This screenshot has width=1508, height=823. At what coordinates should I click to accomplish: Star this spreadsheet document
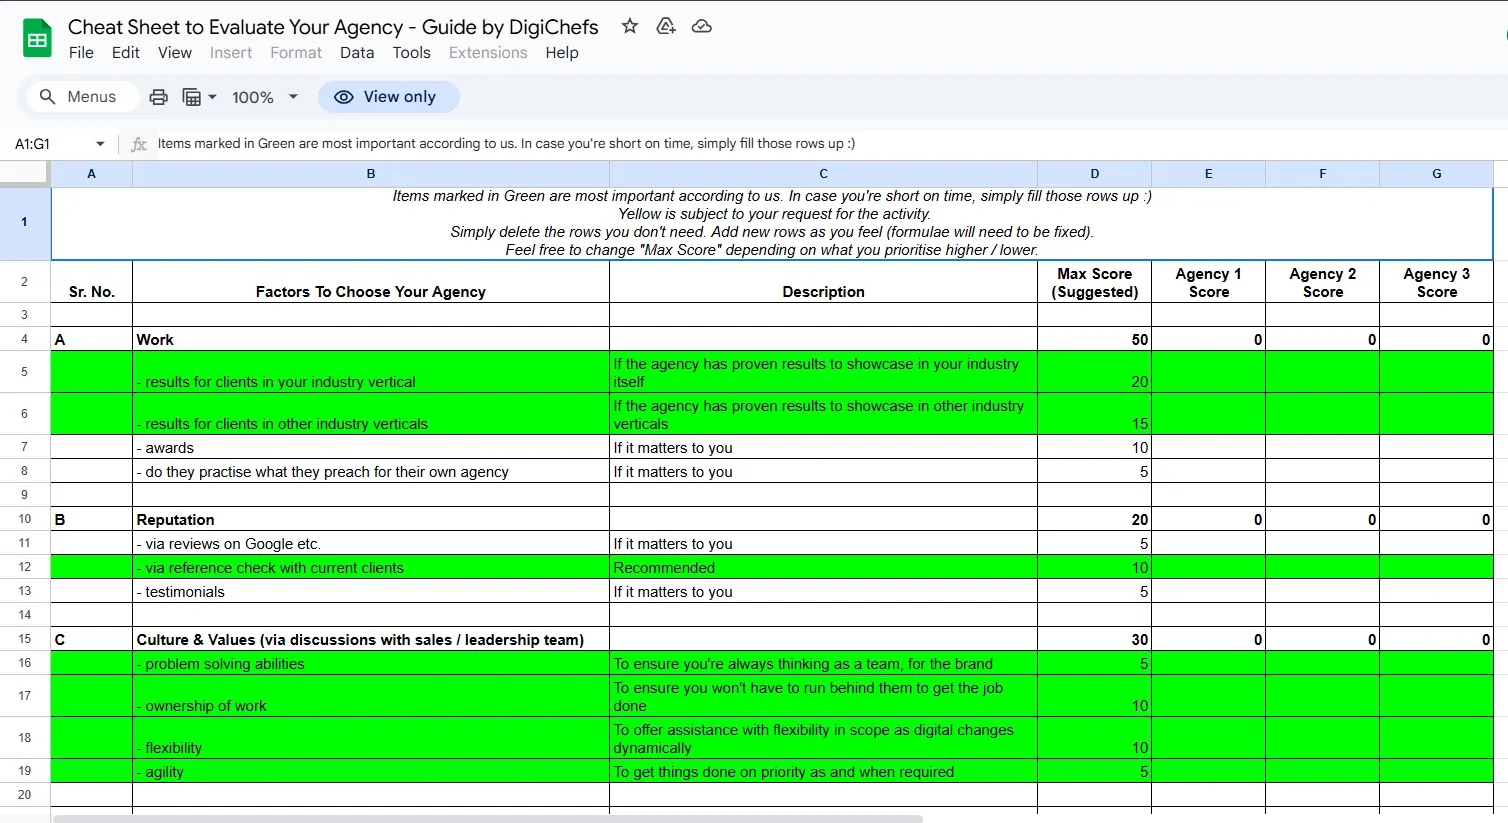coord(629,26)
